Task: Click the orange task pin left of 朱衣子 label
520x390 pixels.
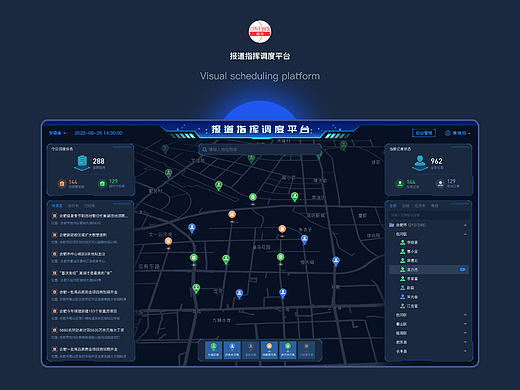Action: point(282,230)
